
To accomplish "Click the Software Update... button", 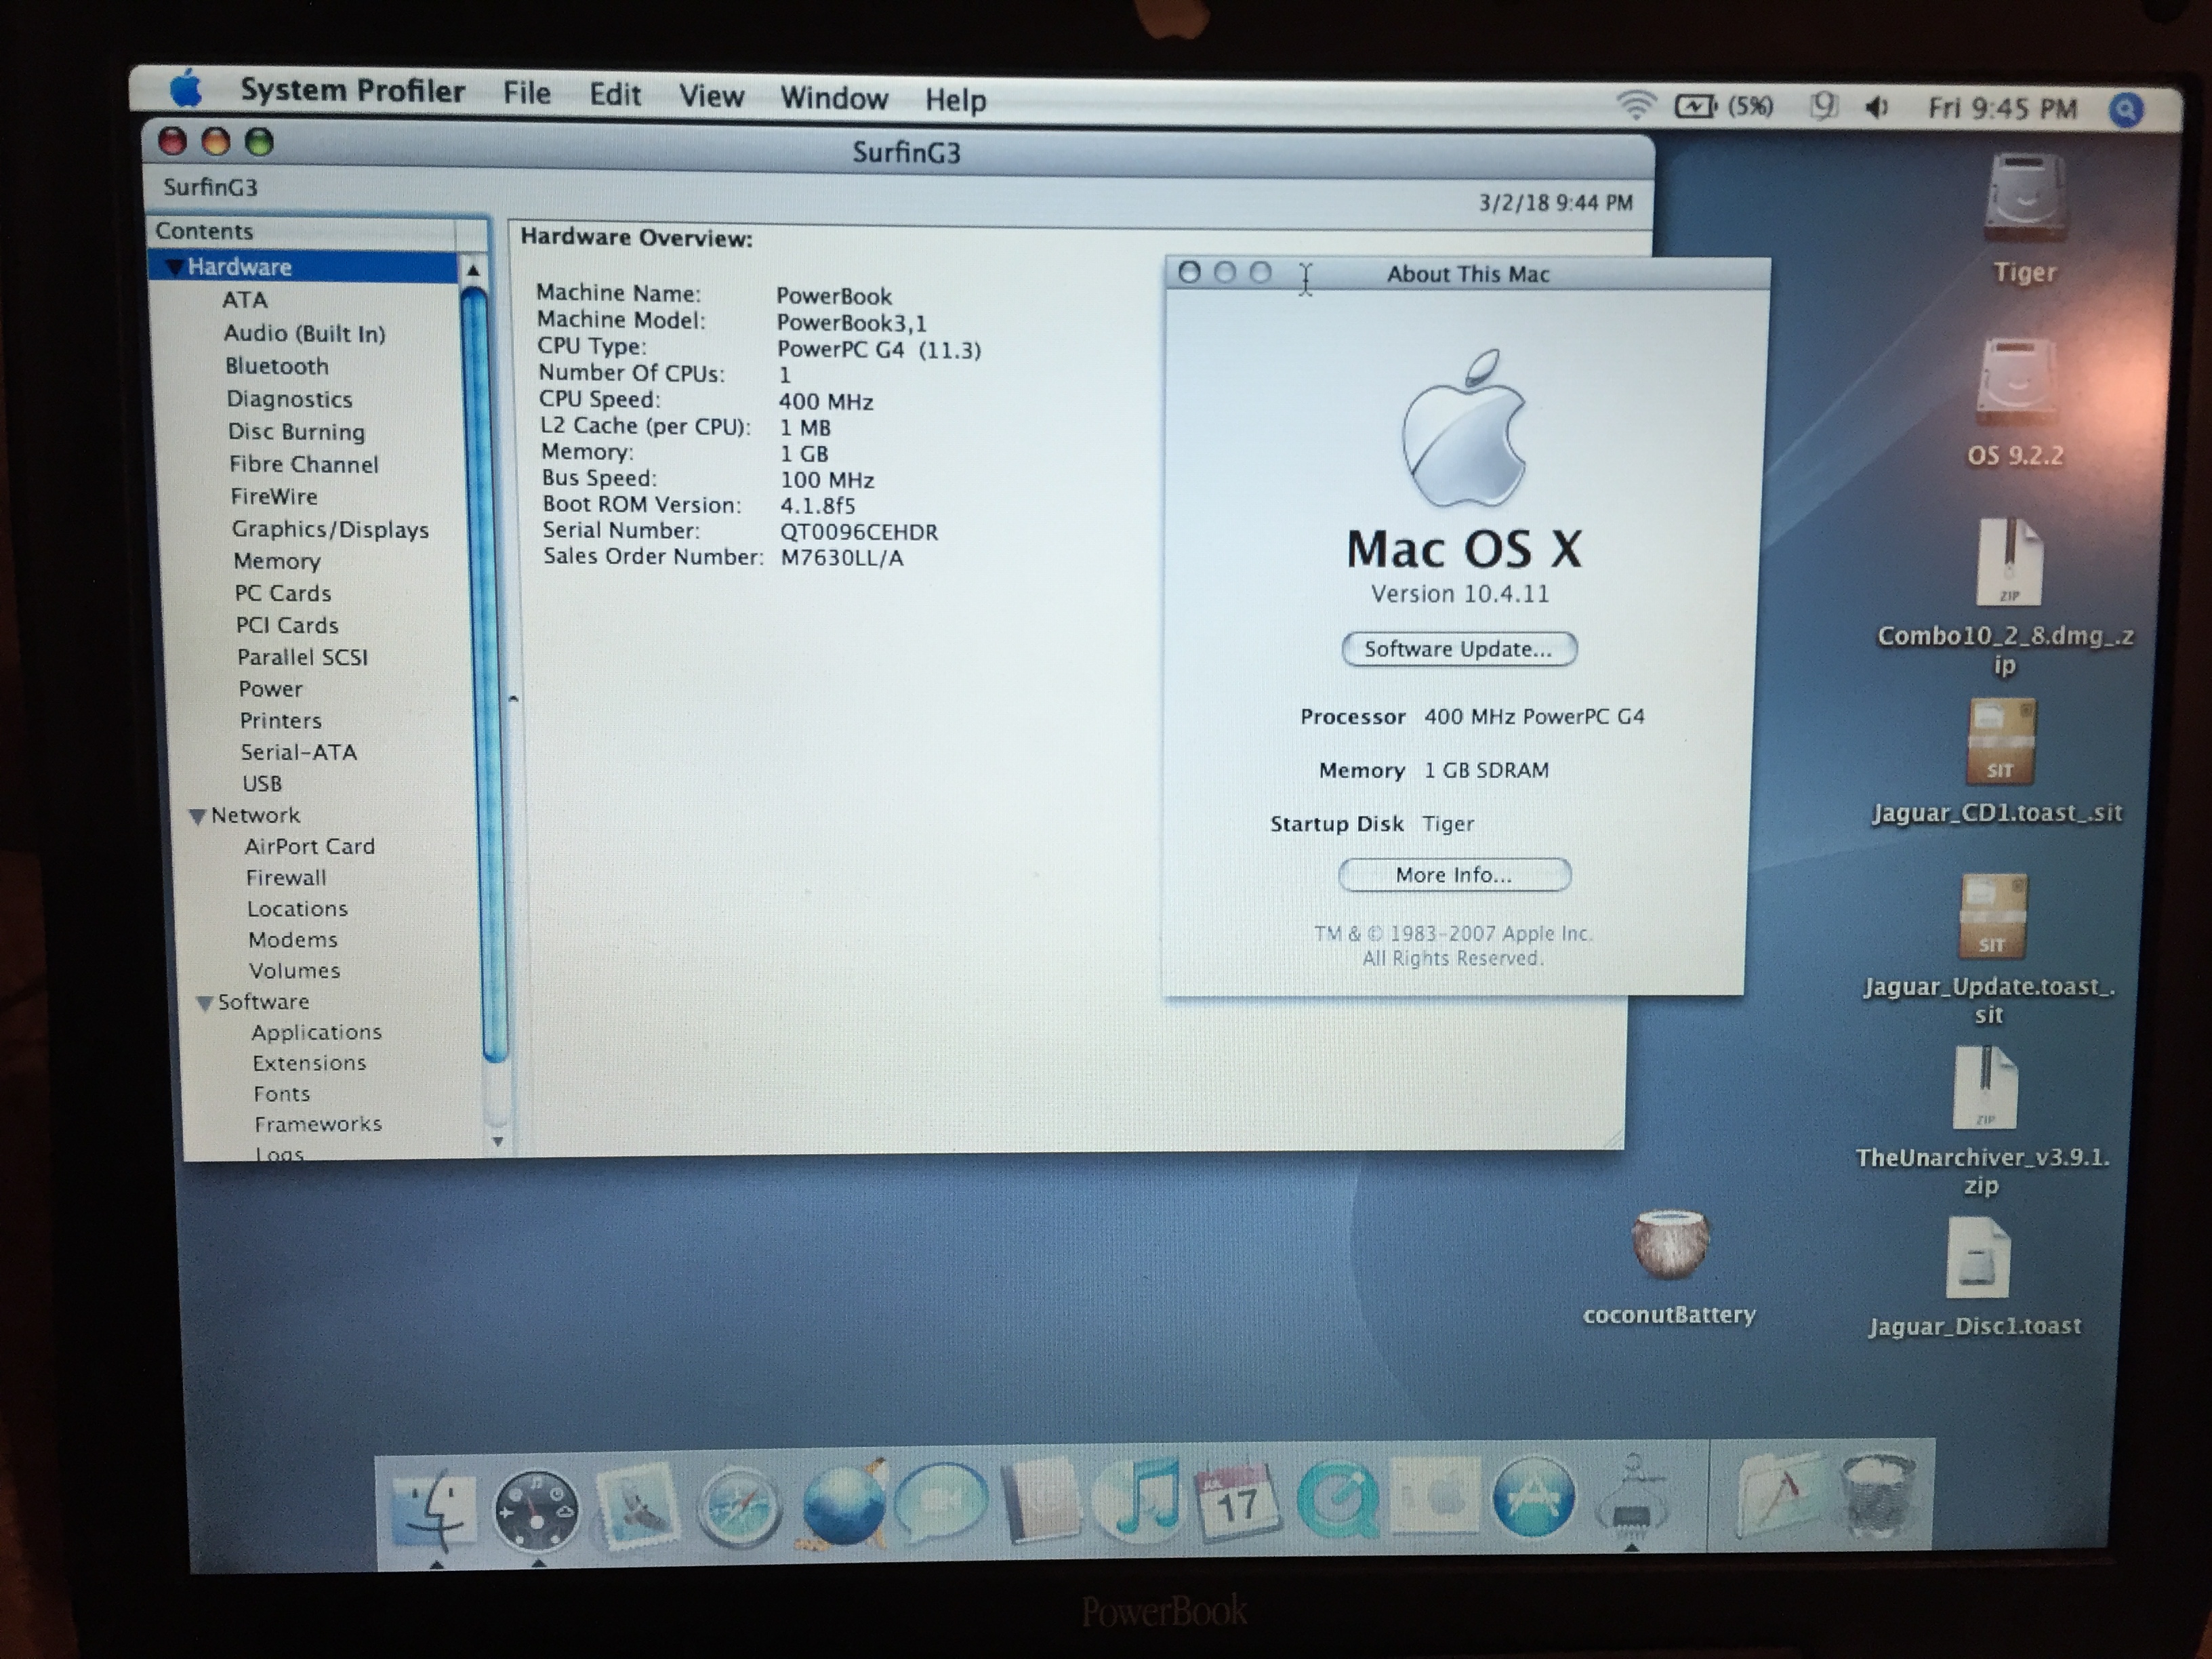I will coord(1459,649).
